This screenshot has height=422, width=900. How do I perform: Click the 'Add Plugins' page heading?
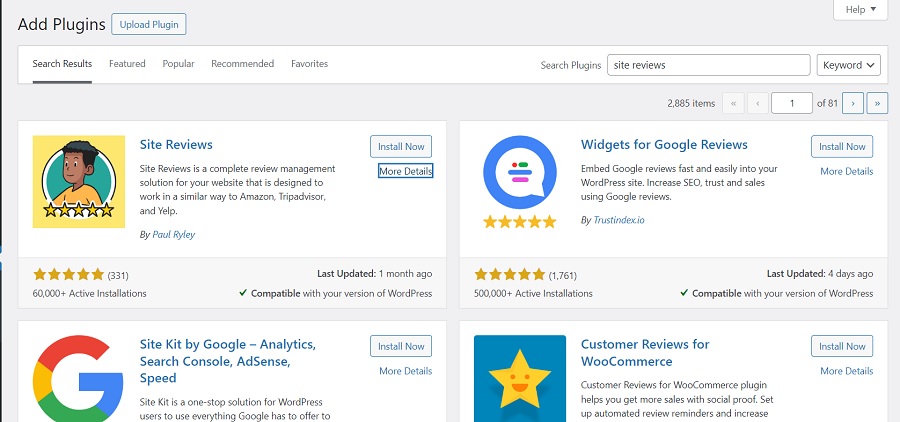click(x=61, y=24)
